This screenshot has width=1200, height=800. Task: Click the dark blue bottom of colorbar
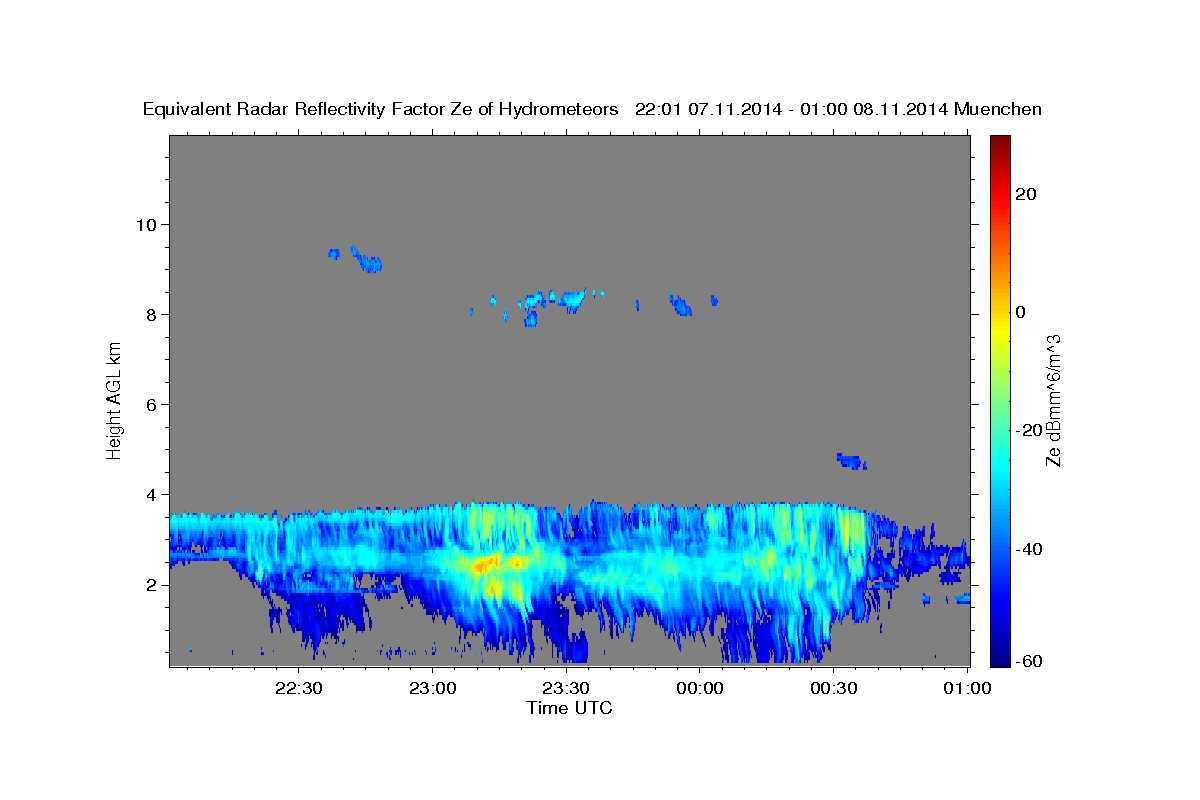pyautogui.click(x=1000, y=658)
